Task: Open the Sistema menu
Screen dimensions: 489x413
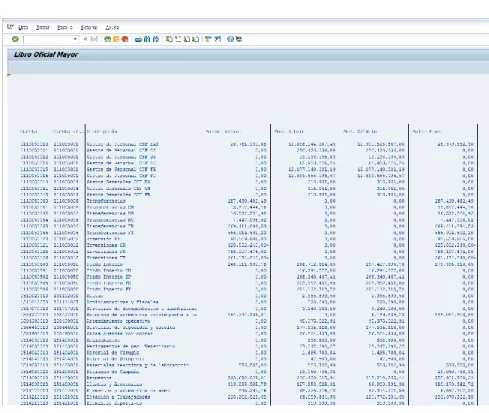Action: click(x=89, y=27)
